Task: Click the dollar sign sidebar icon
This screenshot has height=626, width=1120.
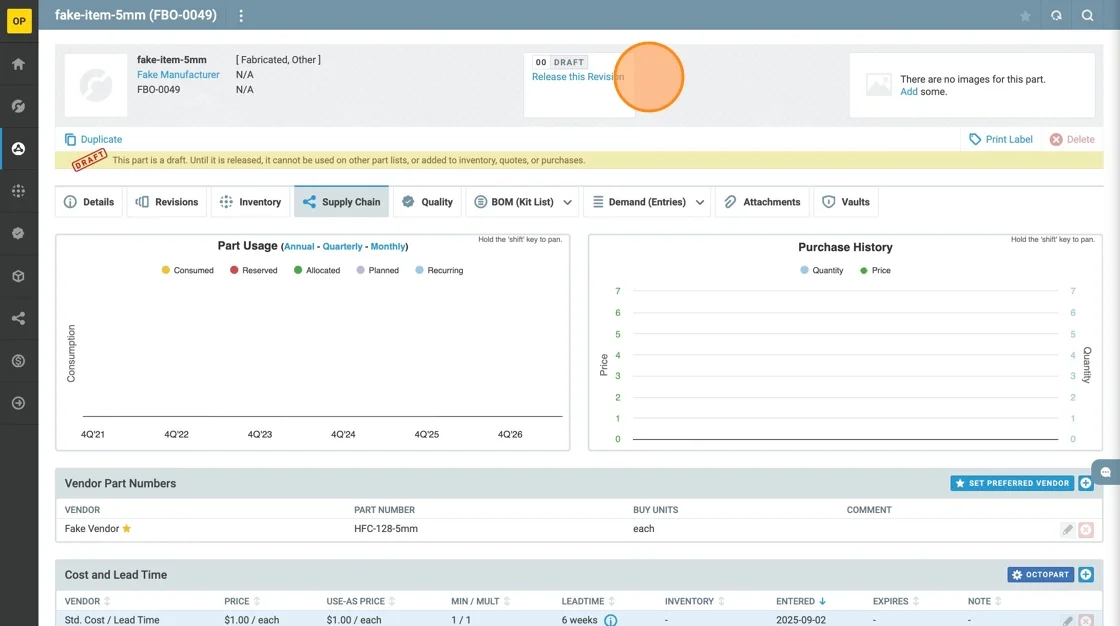Action: 18,361
